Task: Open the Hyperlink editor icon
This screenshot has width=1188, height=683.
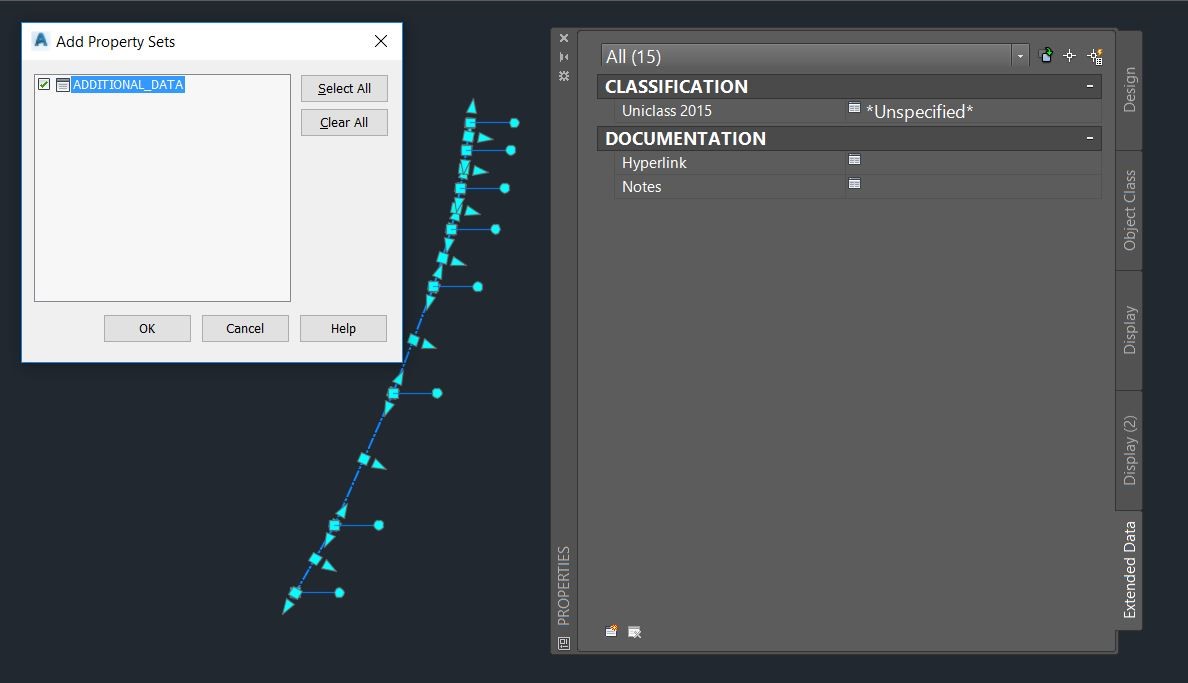Action: click(855, 160)
